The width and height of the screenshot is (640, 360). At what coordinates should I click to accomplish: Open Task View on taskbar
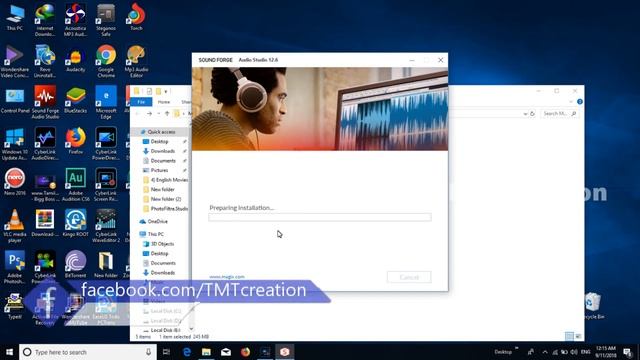tap(166, 352)
